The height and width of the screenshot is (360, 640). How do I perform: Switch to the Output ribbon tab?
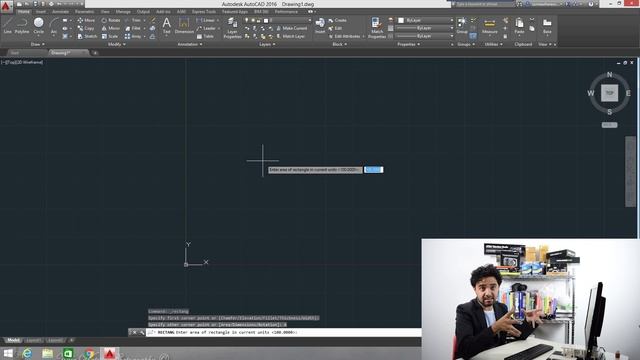[143, 12]
